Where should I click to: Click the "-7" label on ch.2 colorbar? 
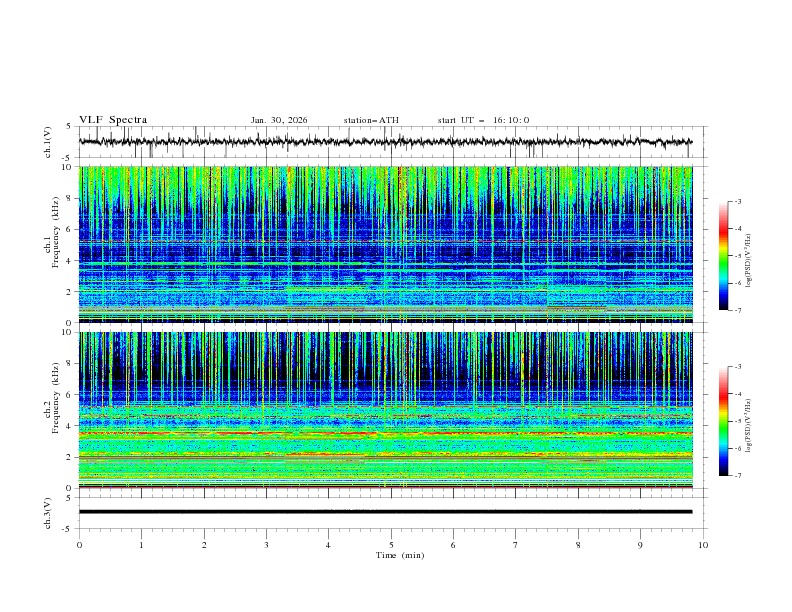pos(738,475)
